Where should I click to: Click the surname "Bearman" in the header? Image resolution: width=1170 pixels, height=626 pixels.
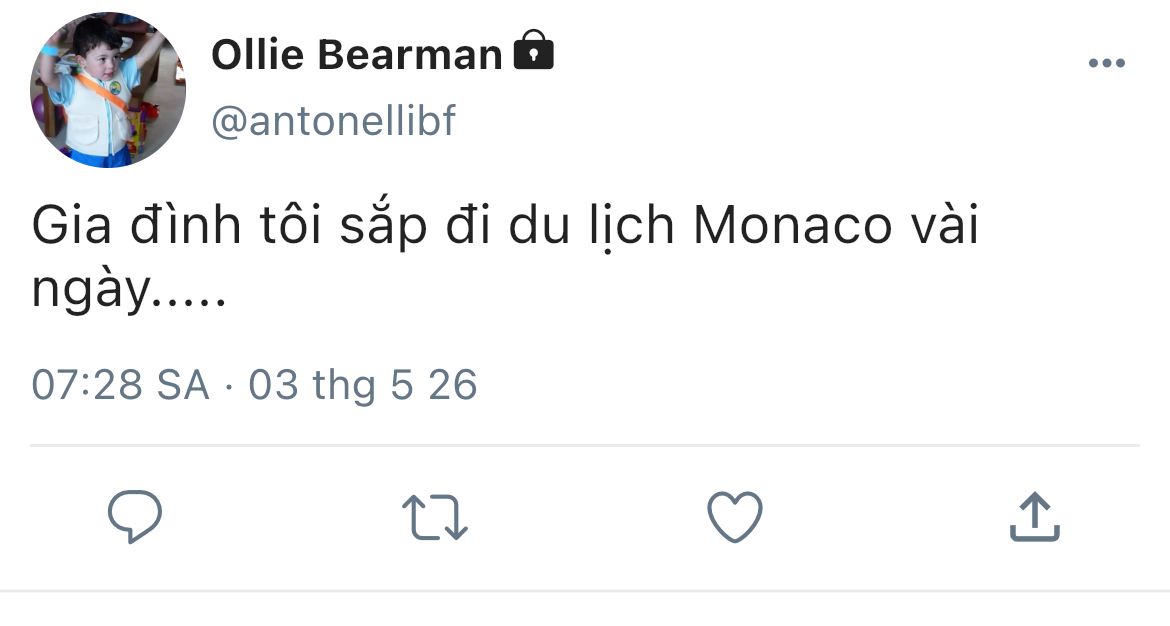click(x=410, y=55)
